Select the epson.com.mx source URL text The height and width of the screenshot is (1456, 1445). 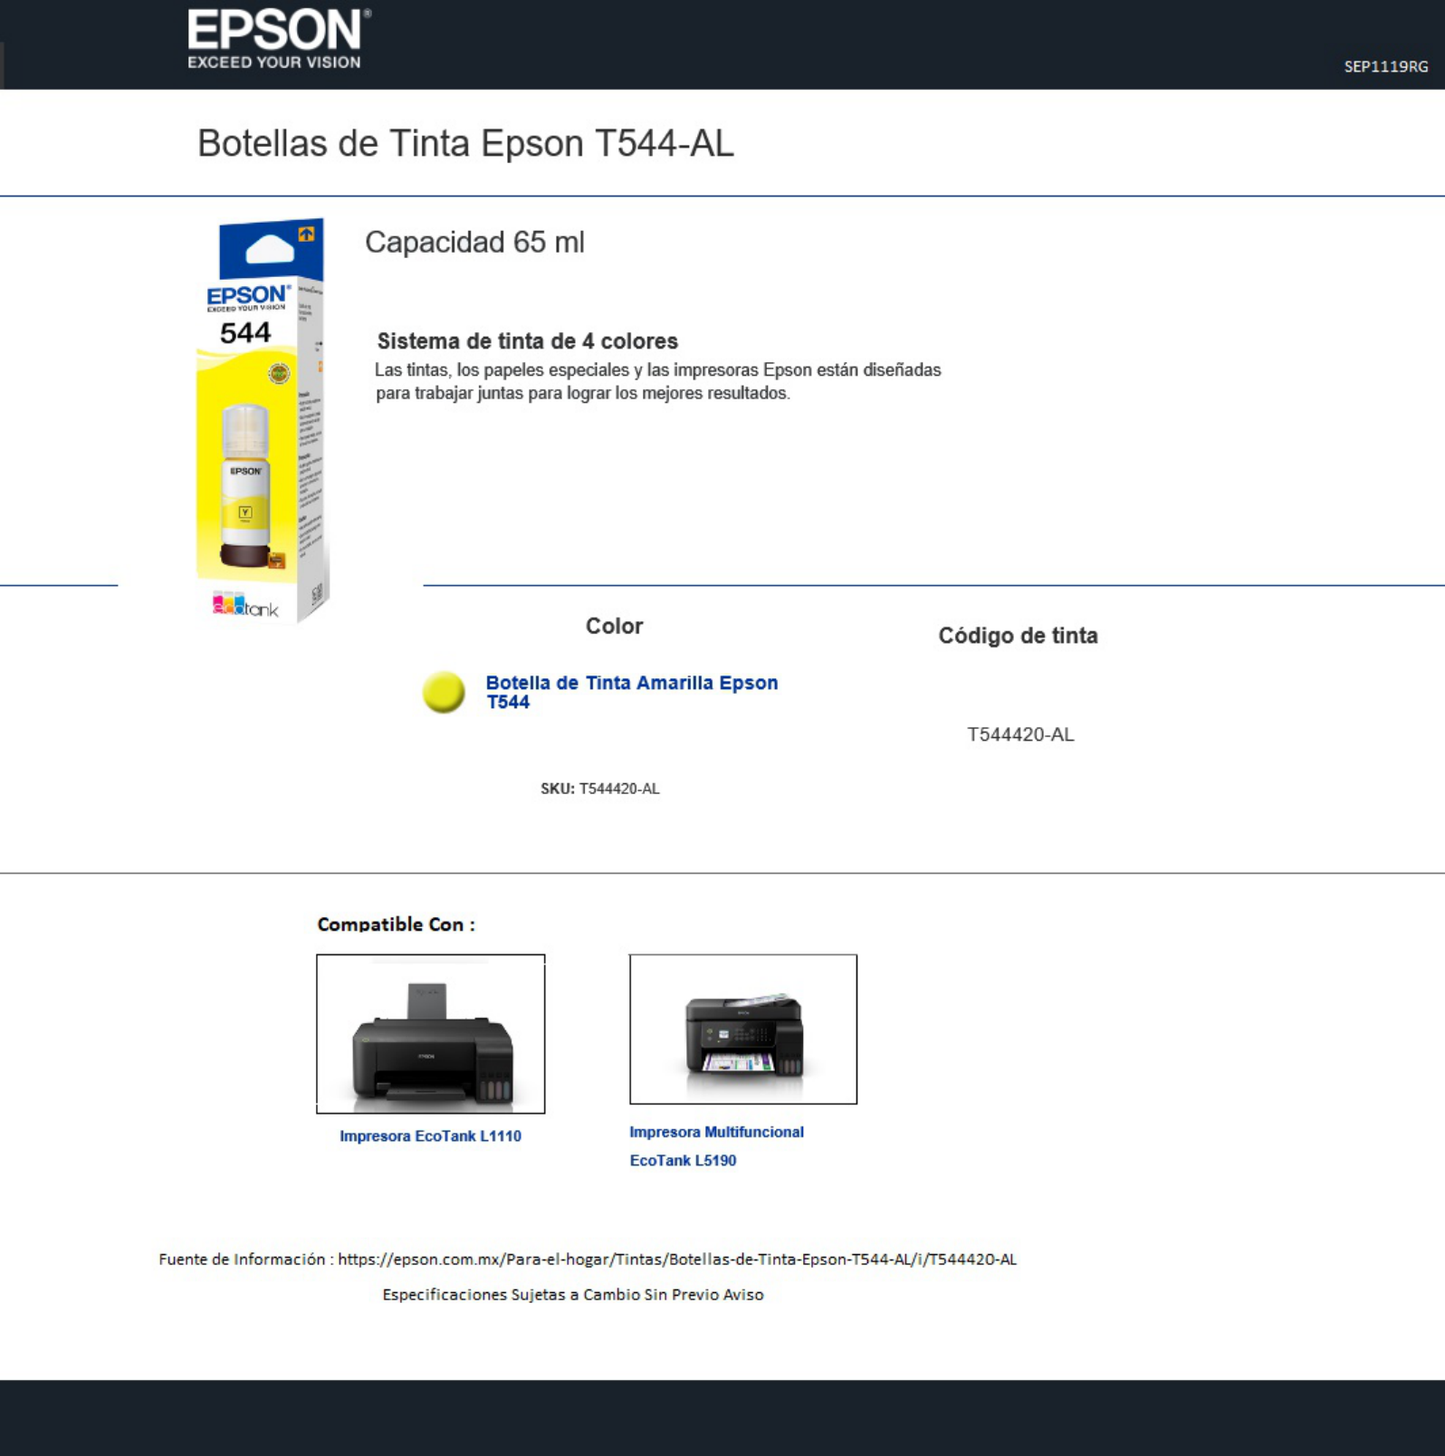tap(677, 1259)
